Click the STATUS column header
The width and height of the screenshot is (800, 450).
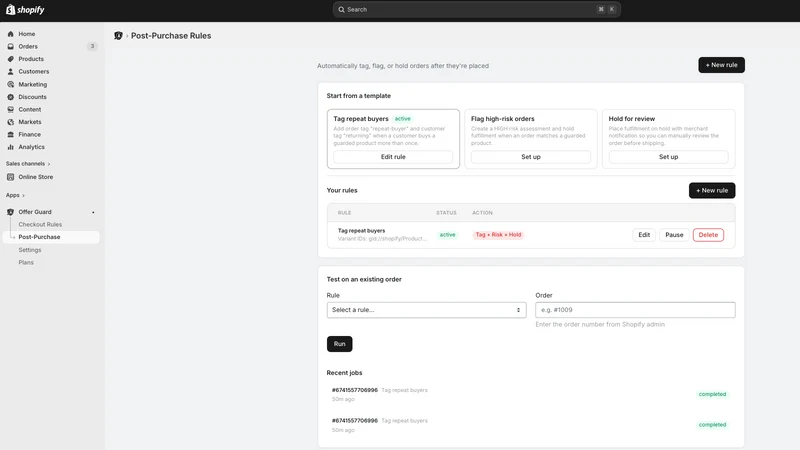pos(446,213)
